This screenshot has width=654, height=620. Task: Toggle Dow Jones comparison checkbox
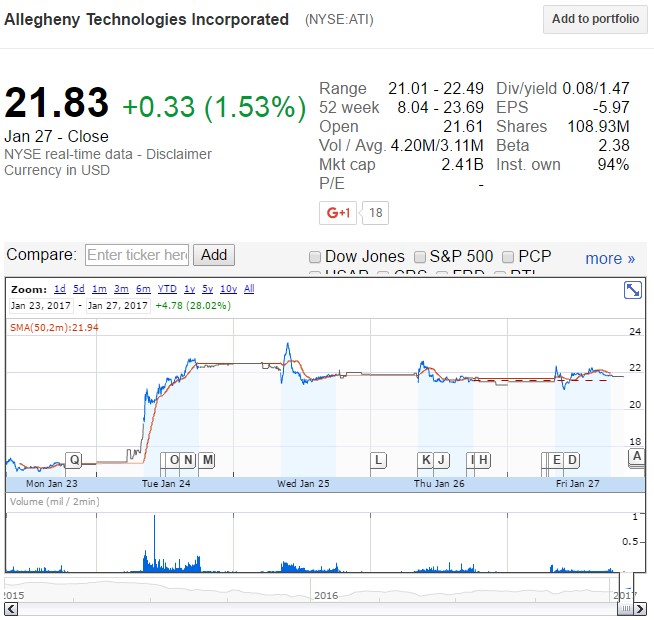click(x=315, y=257)
